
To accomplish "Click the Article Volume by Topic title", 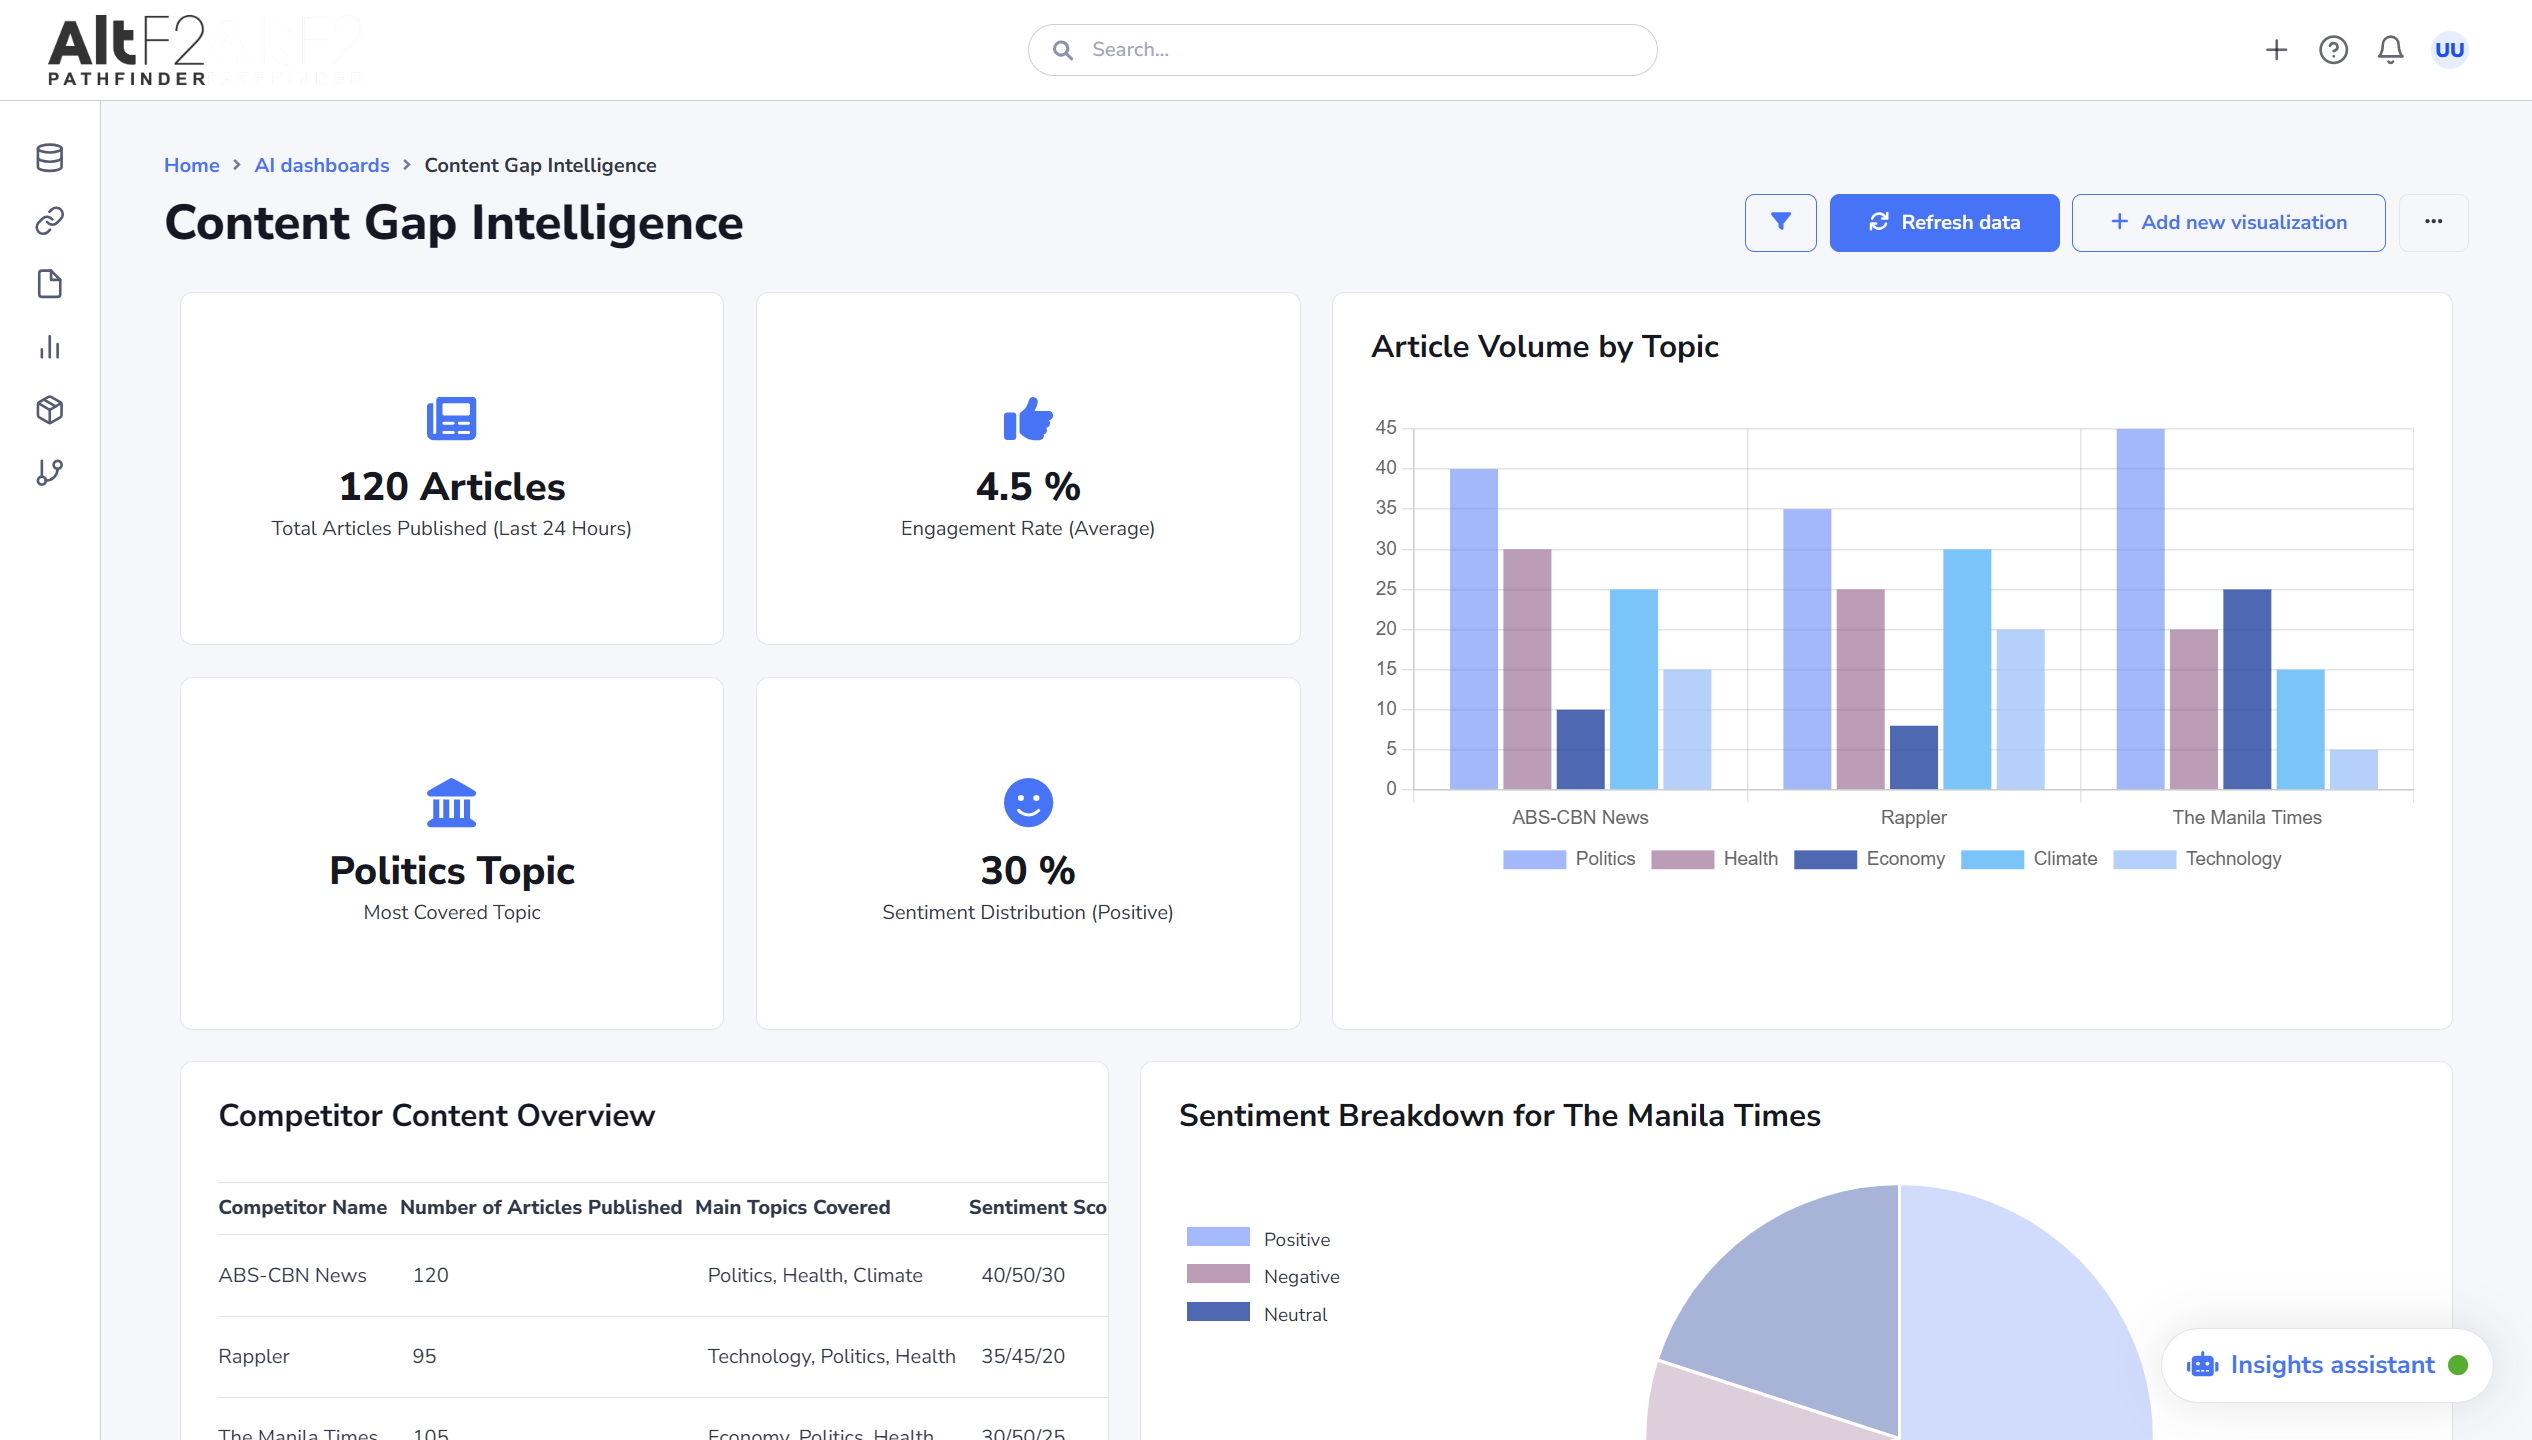I will (1544, 346).
